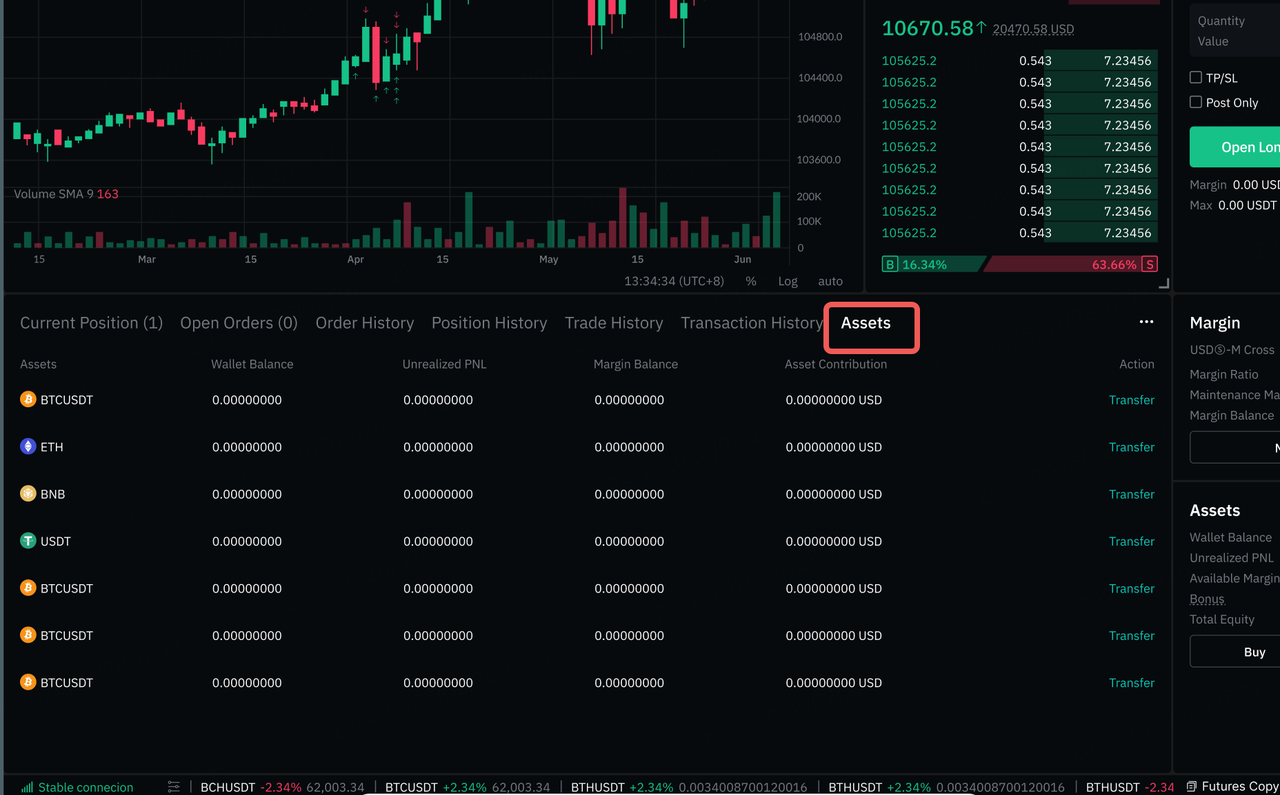Screen dimensions: 1280x795
Task: Open the Current Position (1) tab
Action: pos(91,323)
